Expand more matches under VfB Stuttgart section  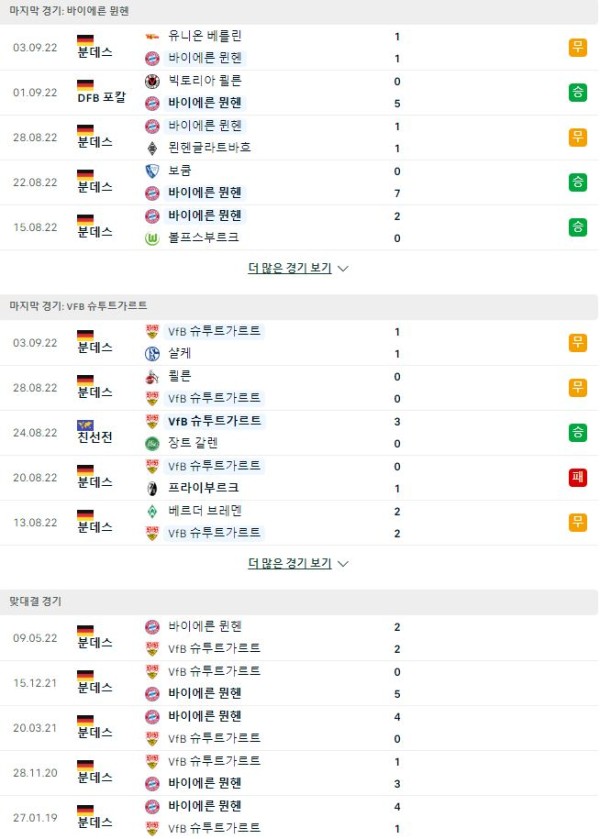coord(290,563)
